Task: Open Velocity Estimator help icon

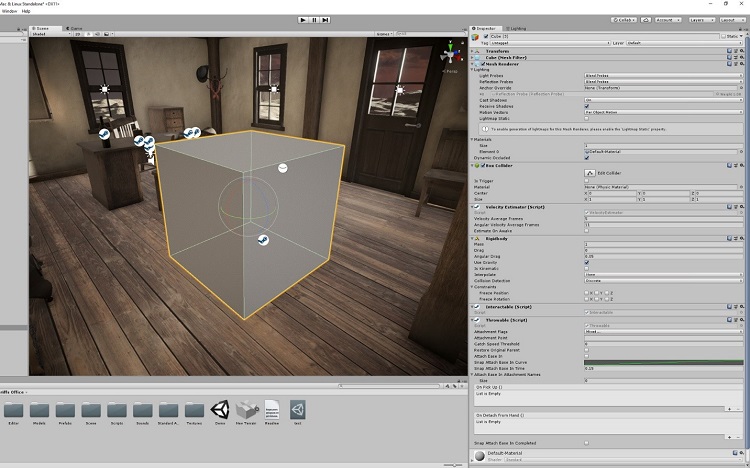Action: (730, 207)
